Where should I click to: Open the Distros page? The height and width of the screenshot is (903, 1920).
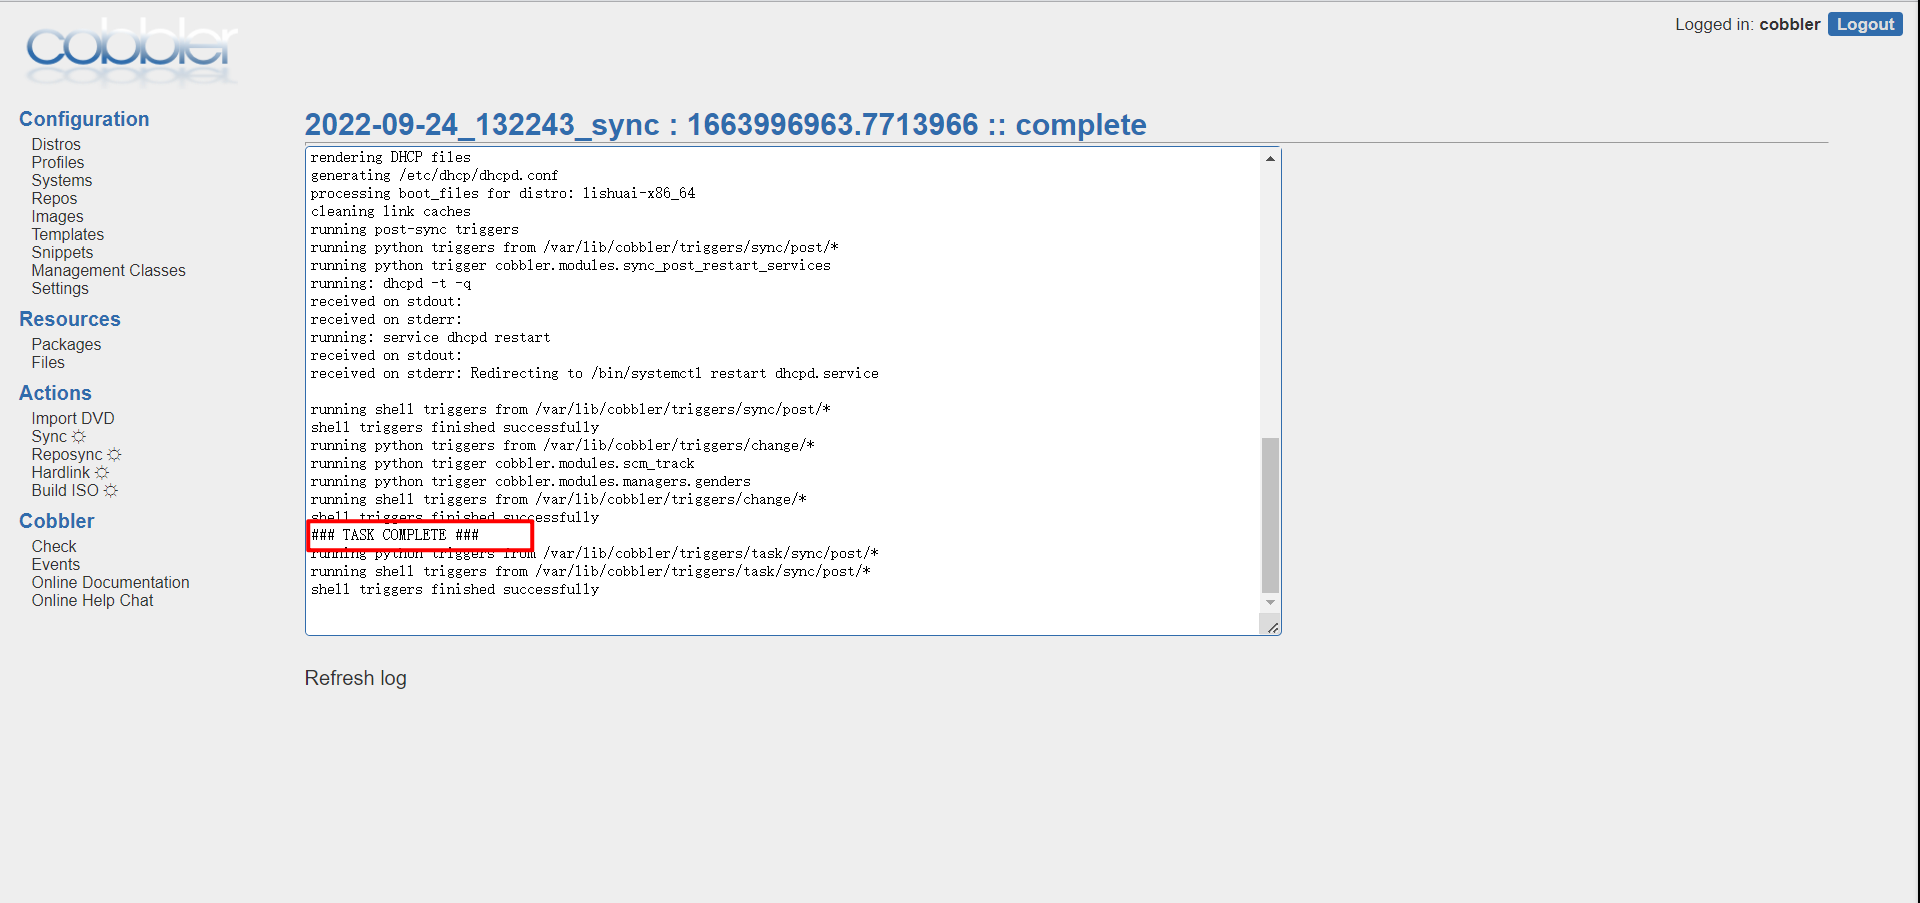56,145
